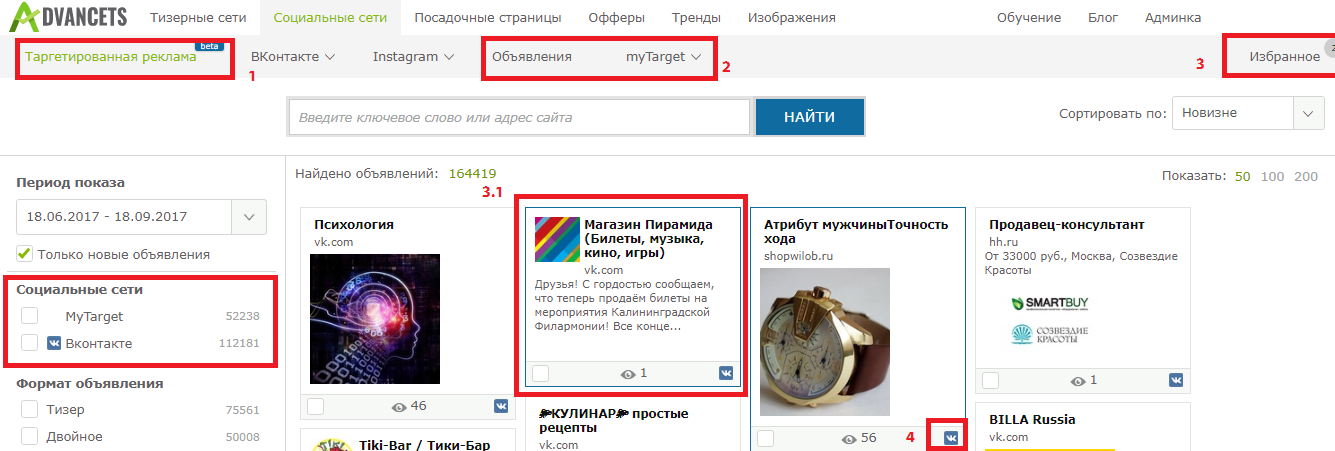Enable the Тизер format checkbox

[30, 409]
